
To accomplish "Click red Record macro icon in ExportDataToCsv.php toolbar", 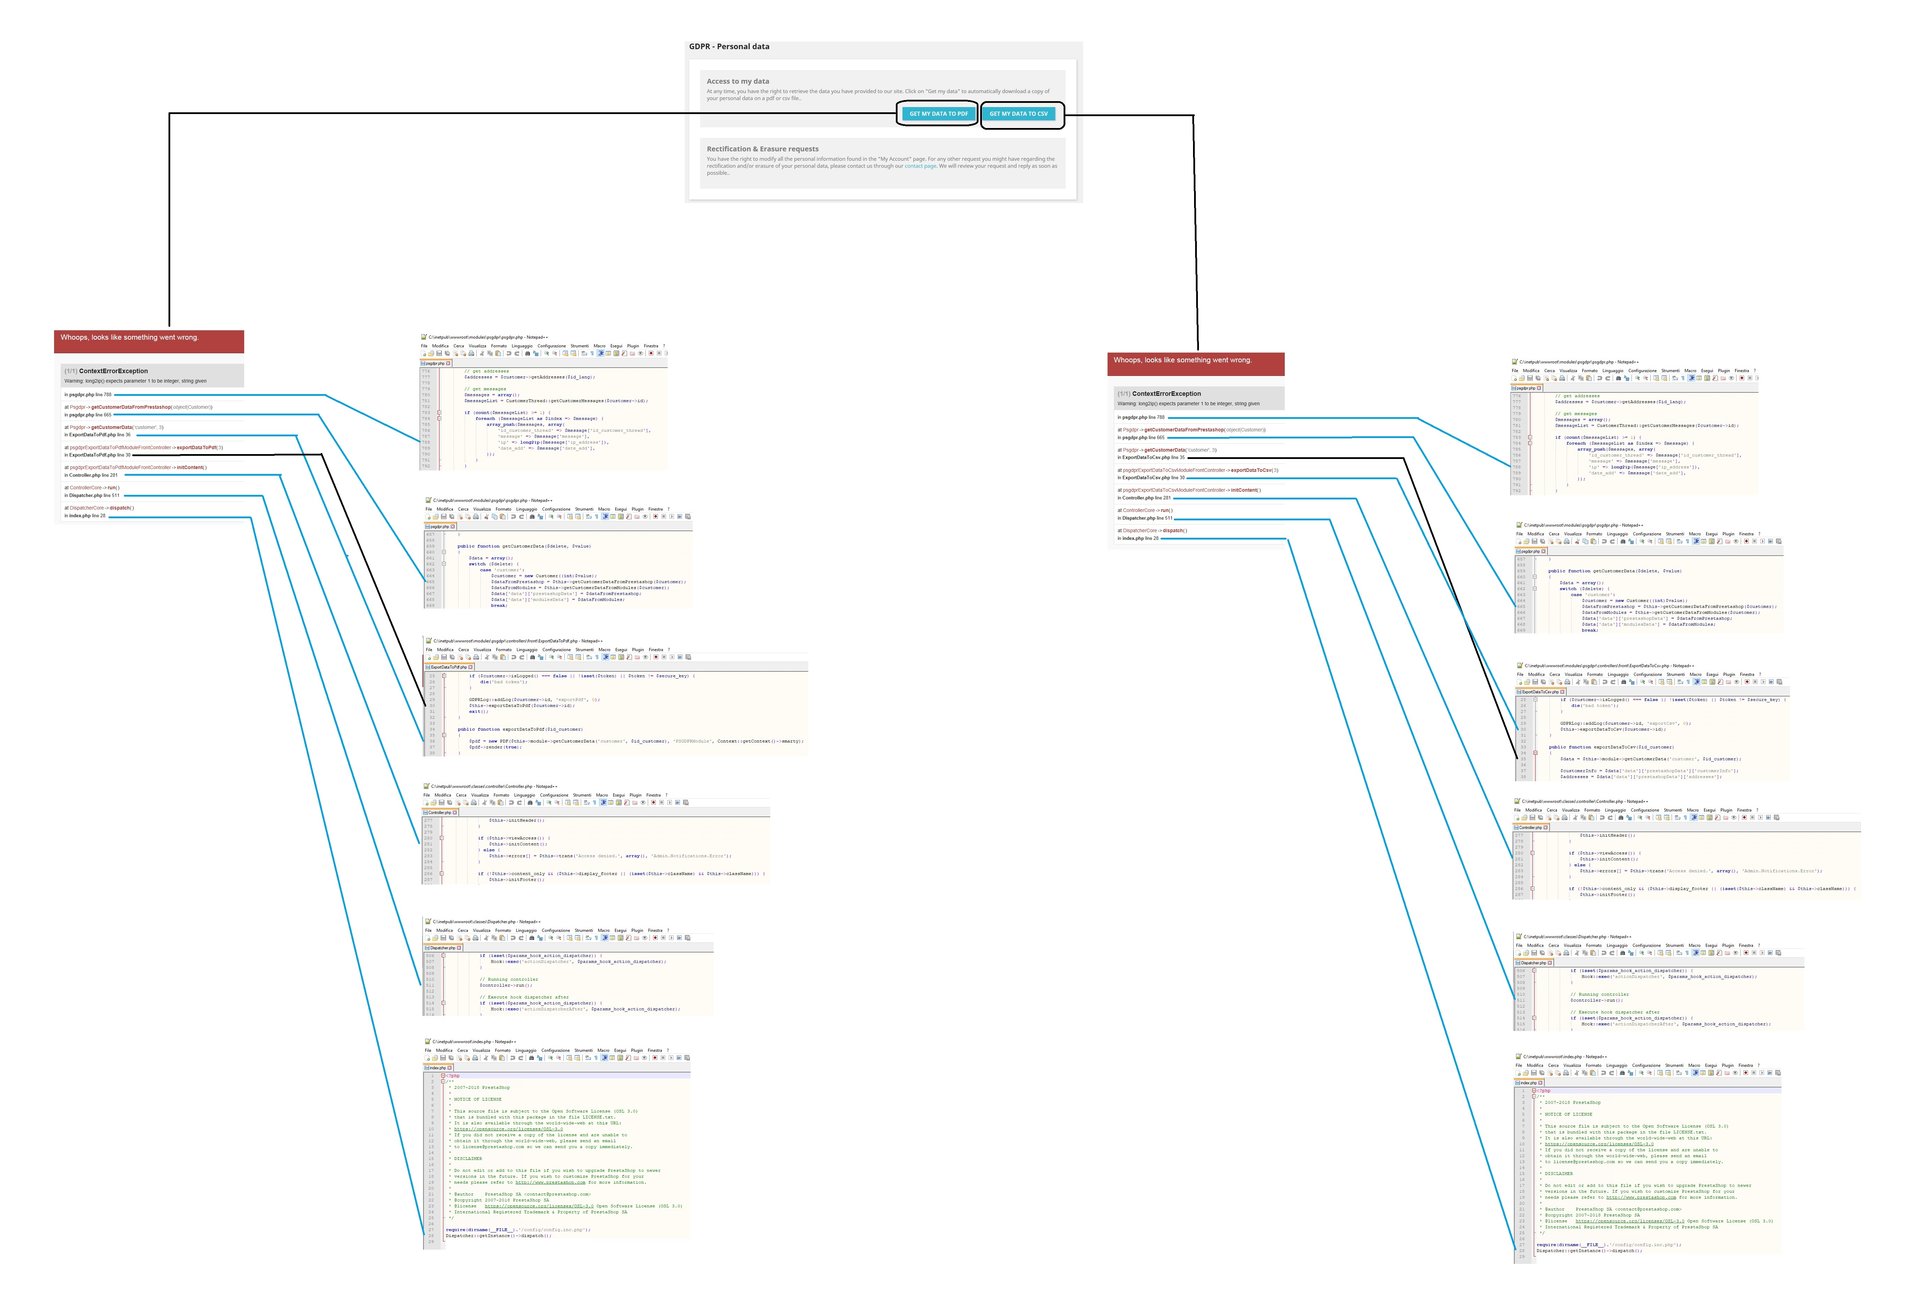I will pyautogui.click(x=1747, y=682).
